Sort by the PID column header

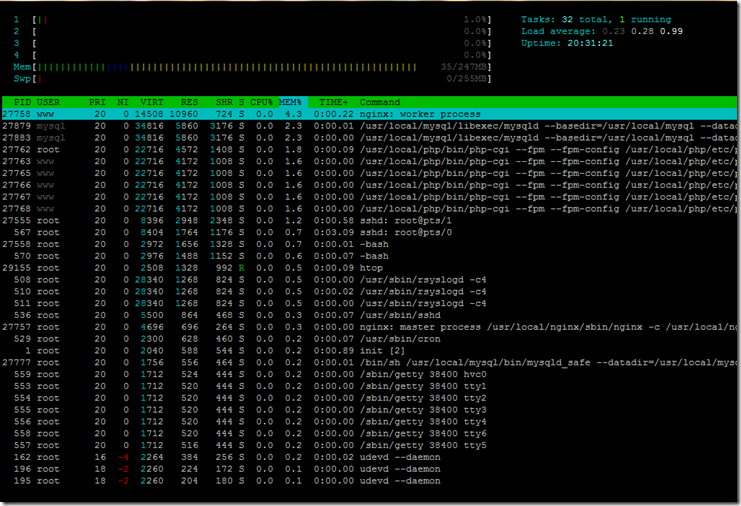22,102
